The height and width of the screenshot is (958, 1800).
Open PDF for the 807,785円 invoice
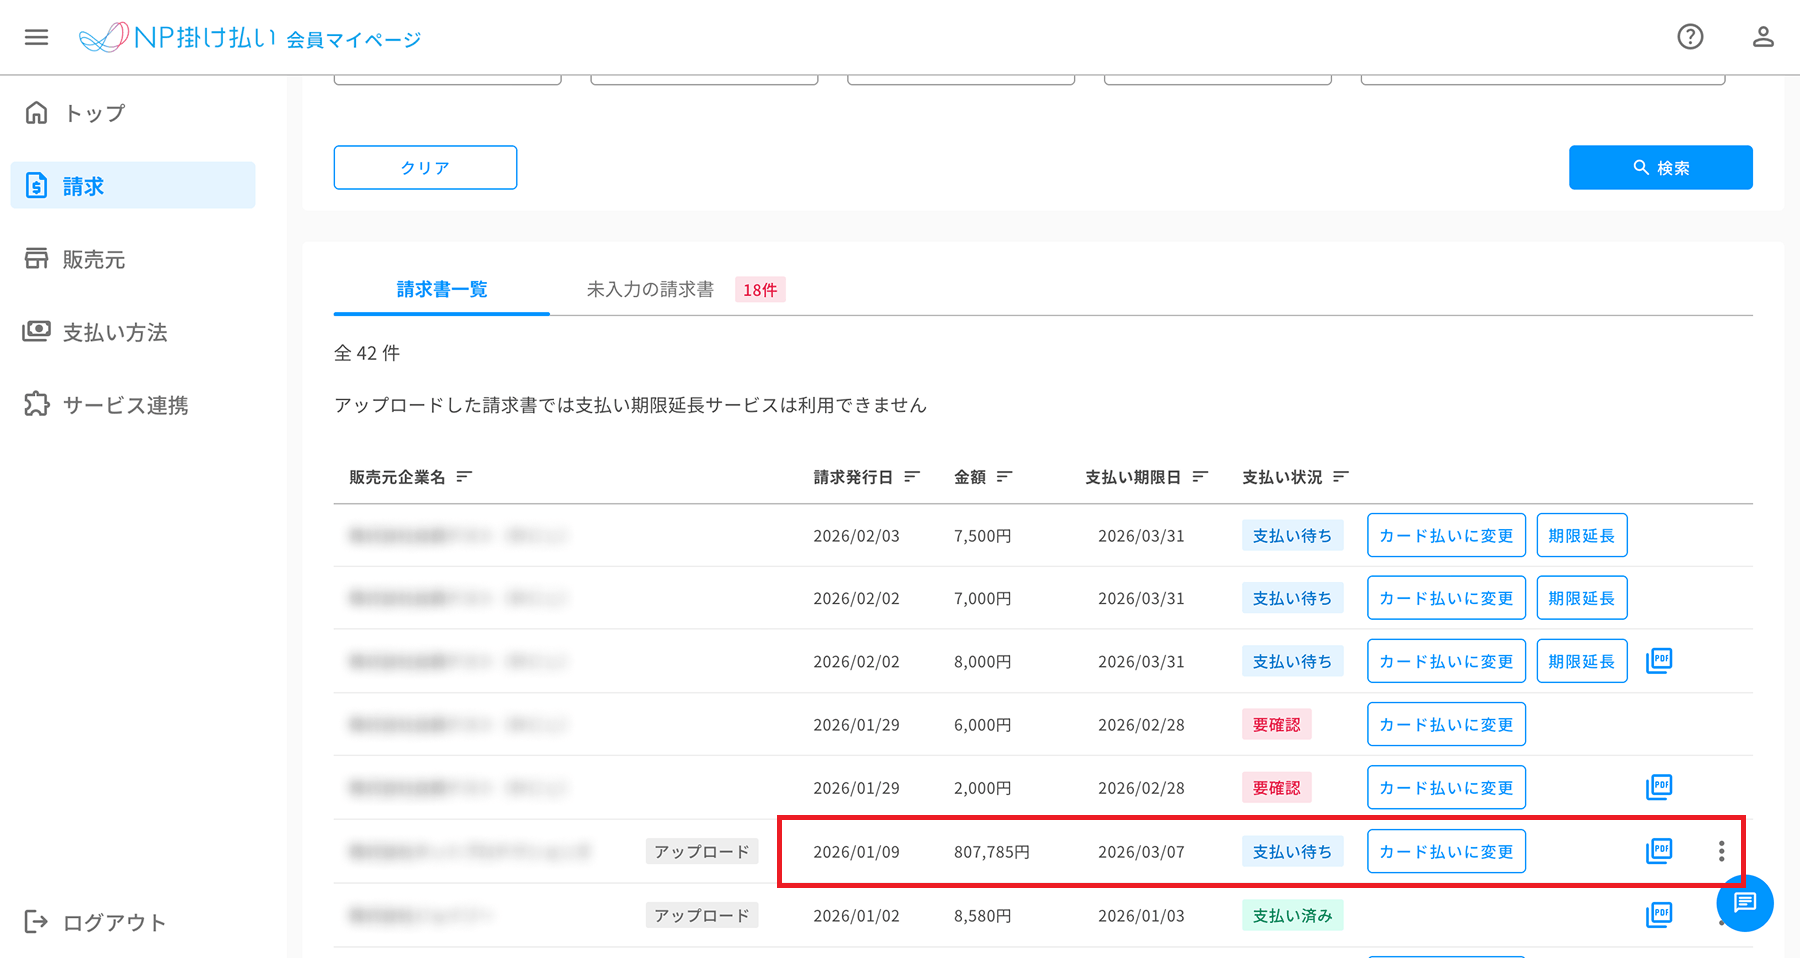pyautogui.click(x=1659, y=851)
